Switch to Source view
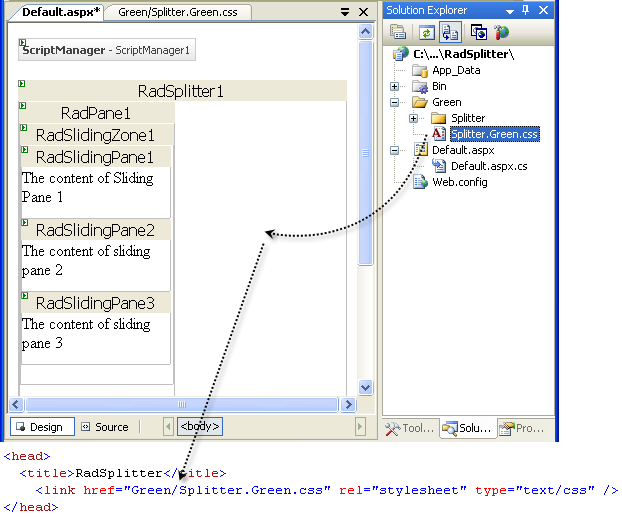The image size is (622, 517). point(104,427)
